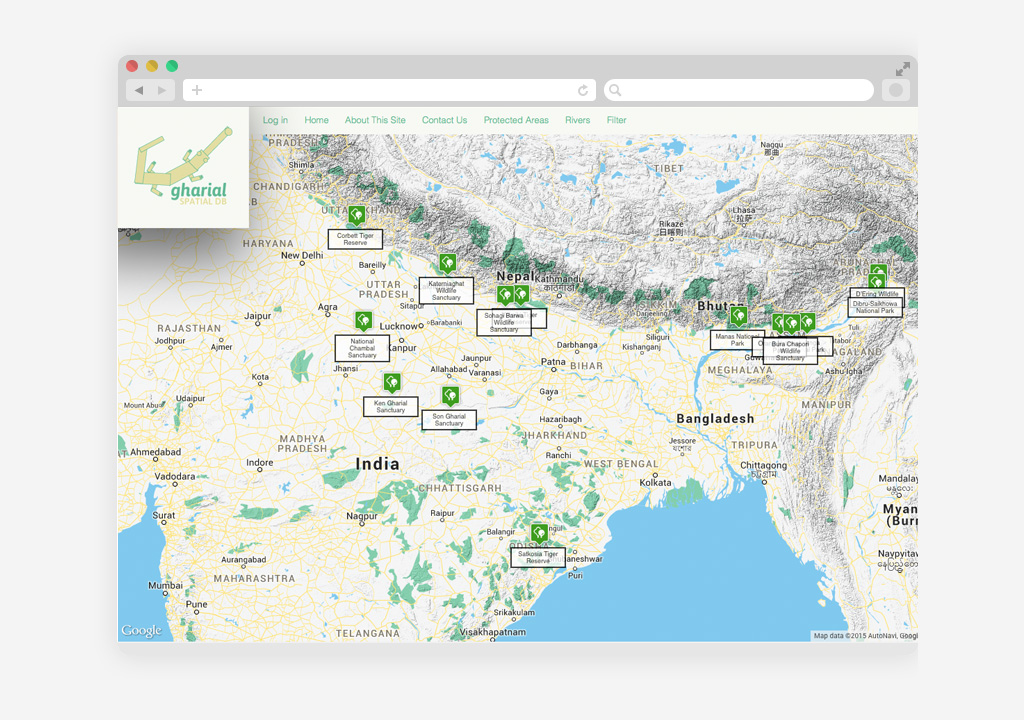Click the plus icon in address bar
This screenshot has width=1024, height=720.
point(197,90)
